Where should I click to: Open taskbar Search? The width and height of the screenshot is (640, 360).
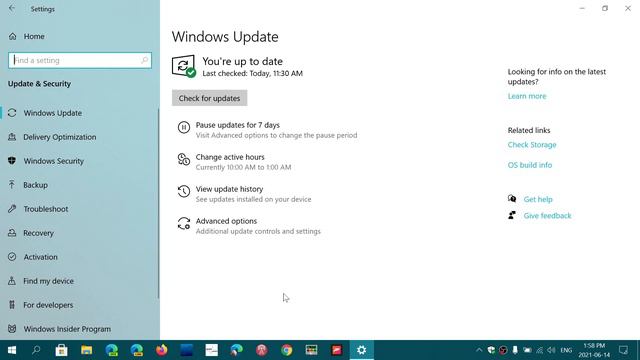click(36, 350)
